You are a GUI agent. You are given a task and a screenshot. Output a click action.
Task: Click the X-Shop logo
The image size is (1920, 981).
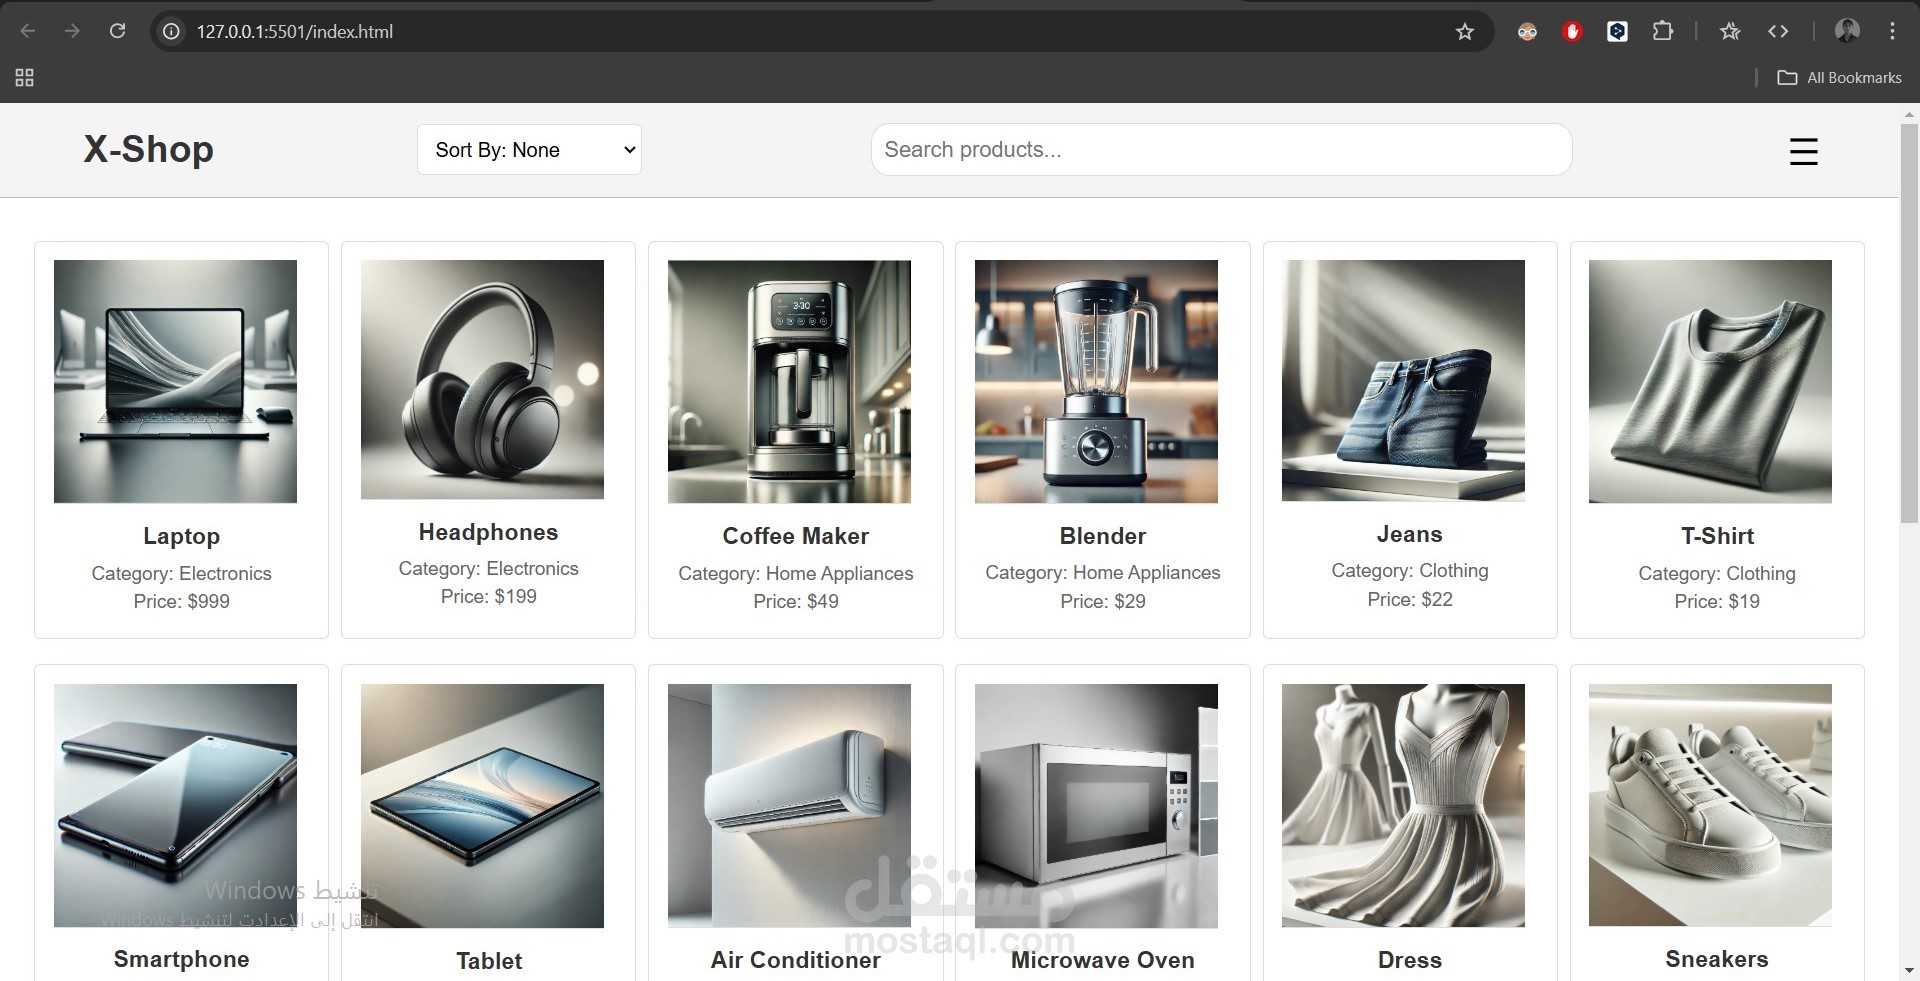point(148,149)
